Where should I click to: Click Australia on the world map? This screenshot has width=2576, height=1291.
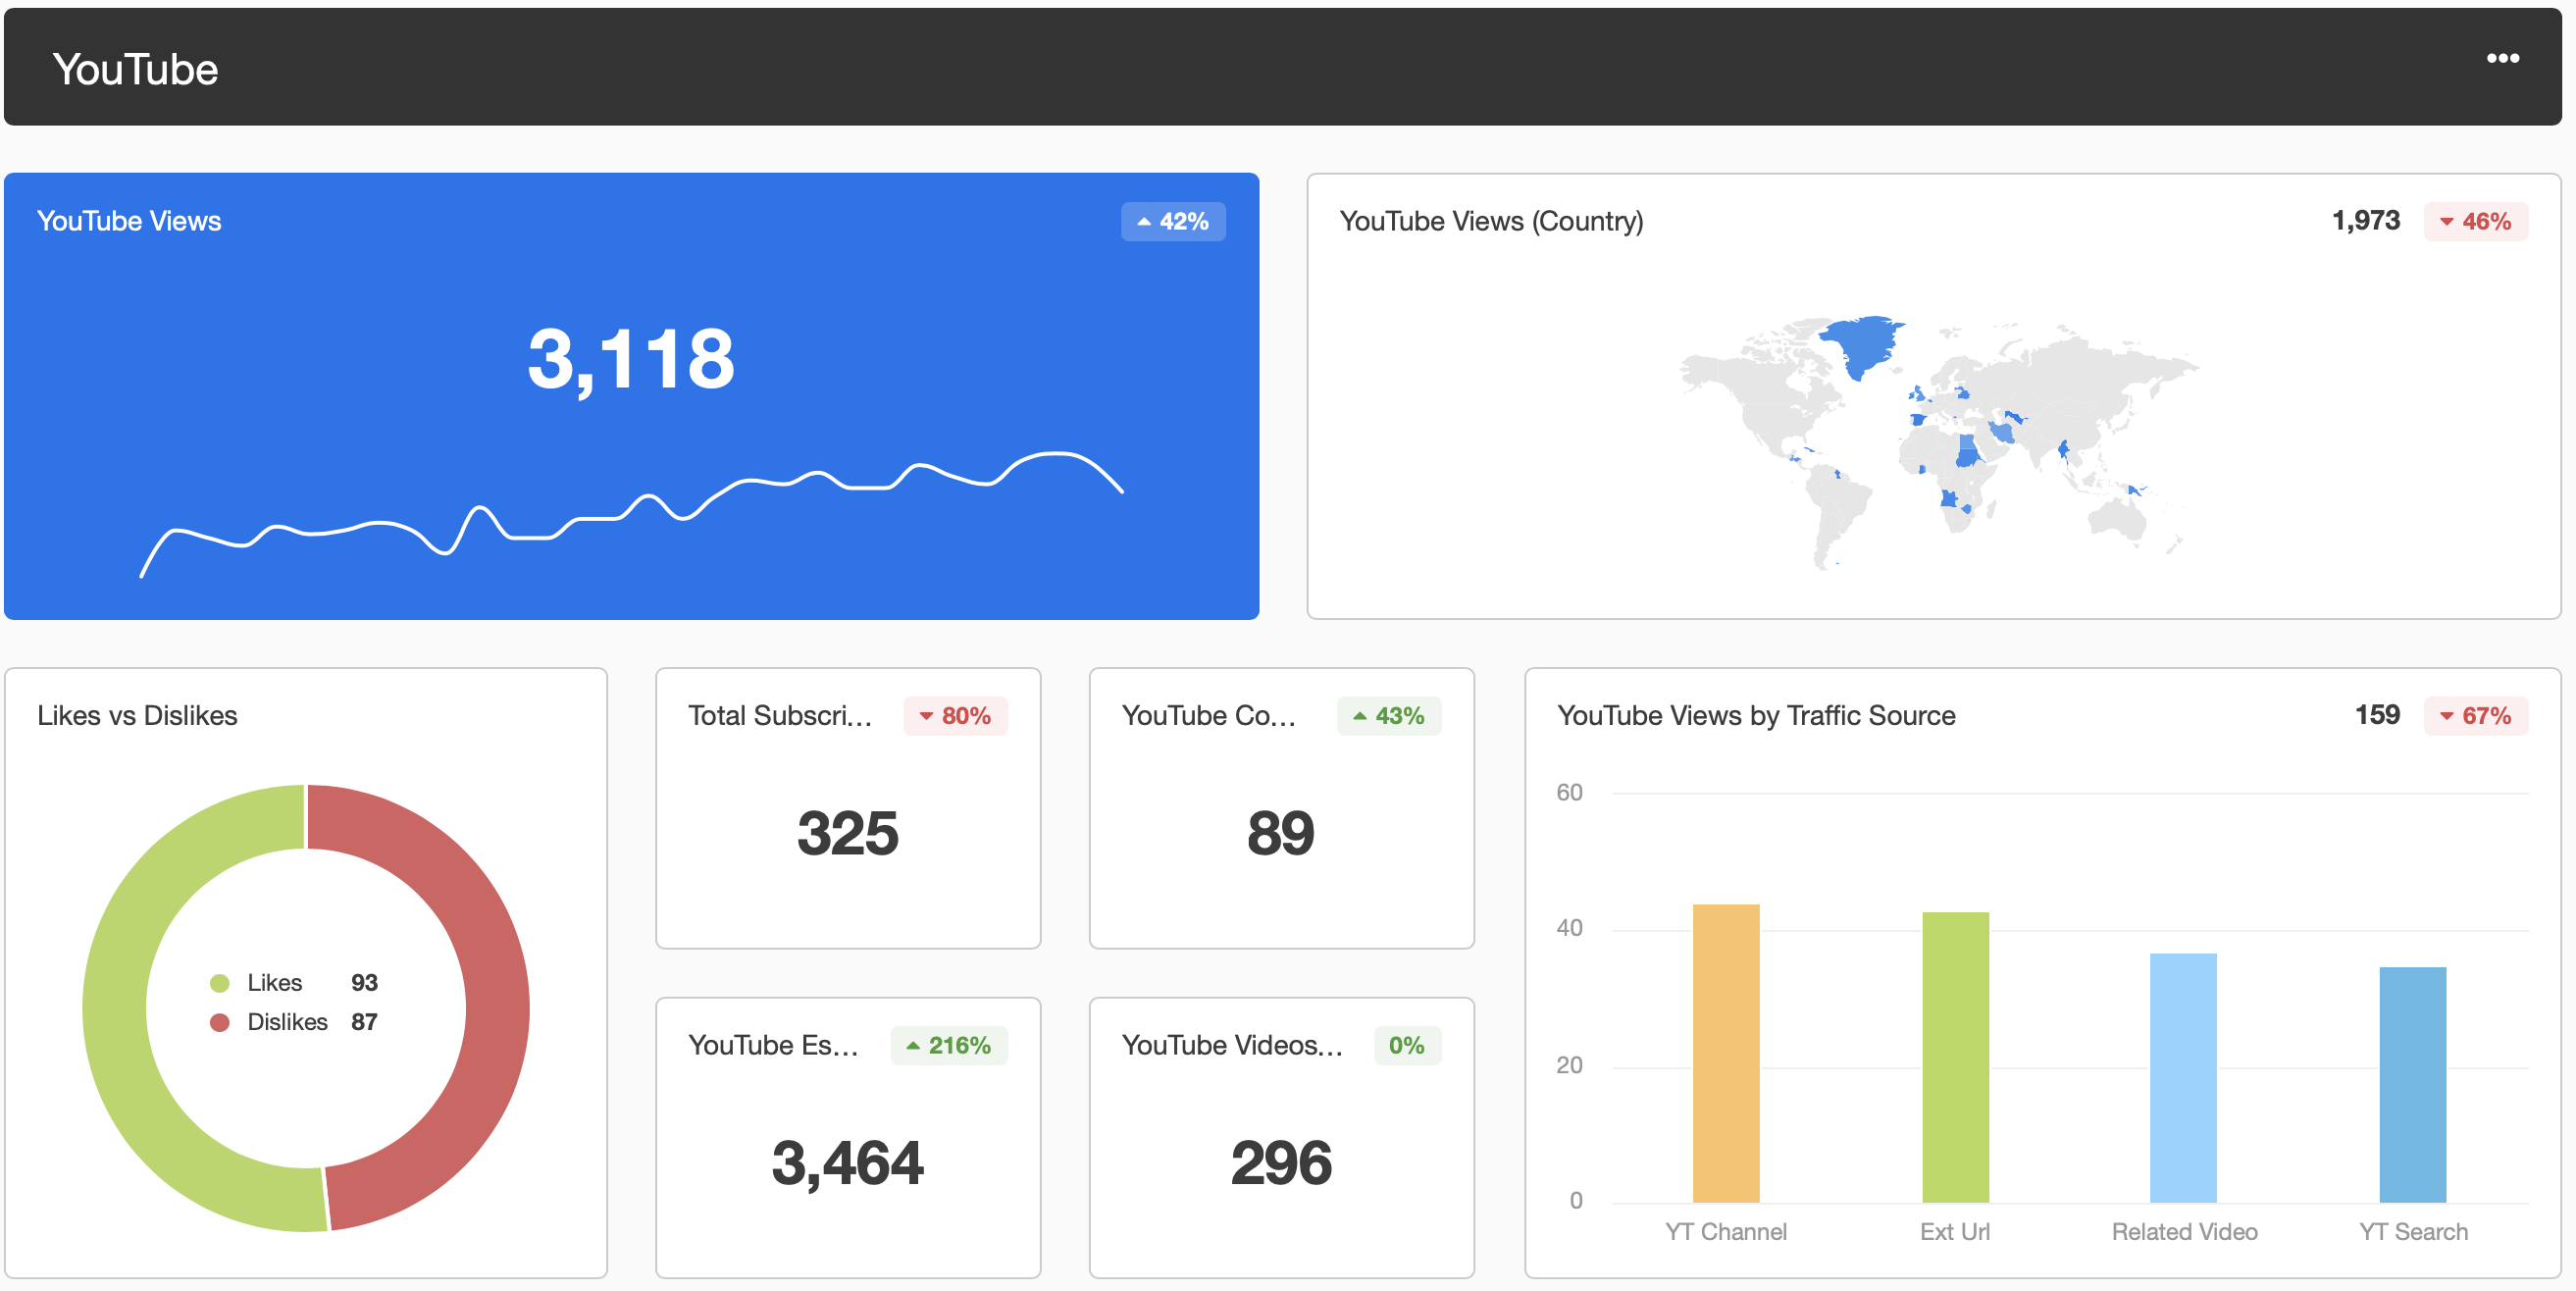2116,519
